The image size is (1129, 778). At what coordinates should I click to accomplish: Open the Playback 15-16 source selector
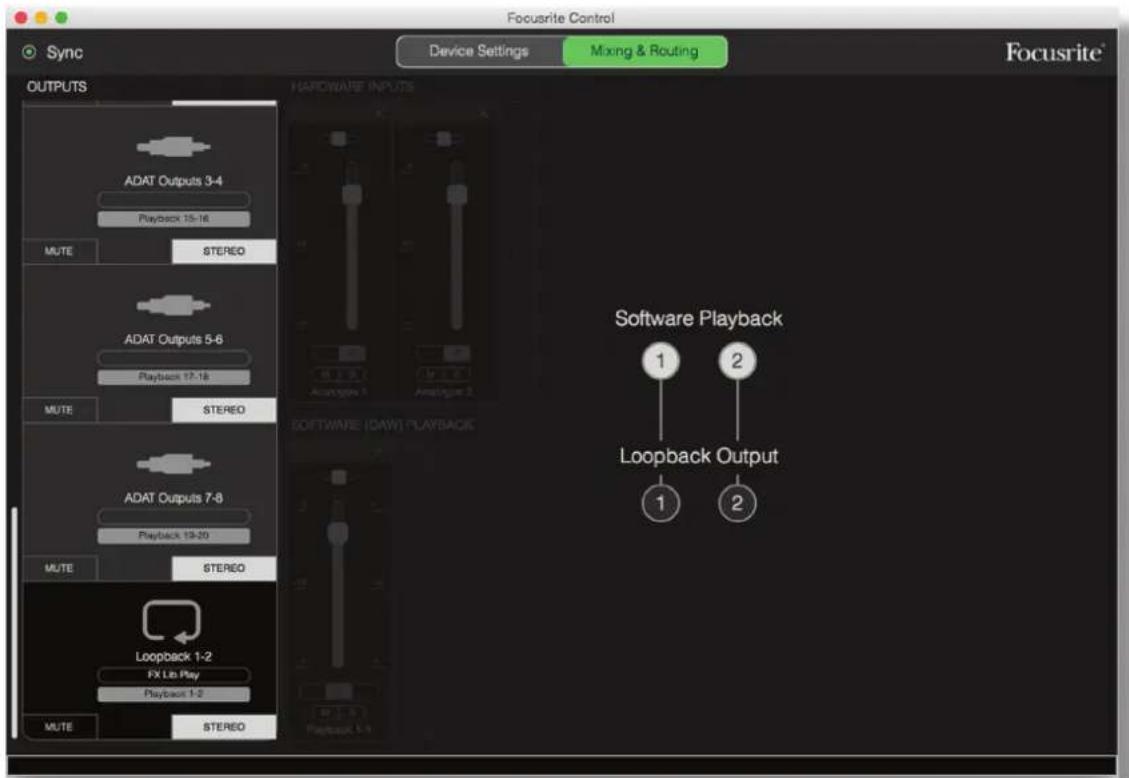(x=174, y=219)
